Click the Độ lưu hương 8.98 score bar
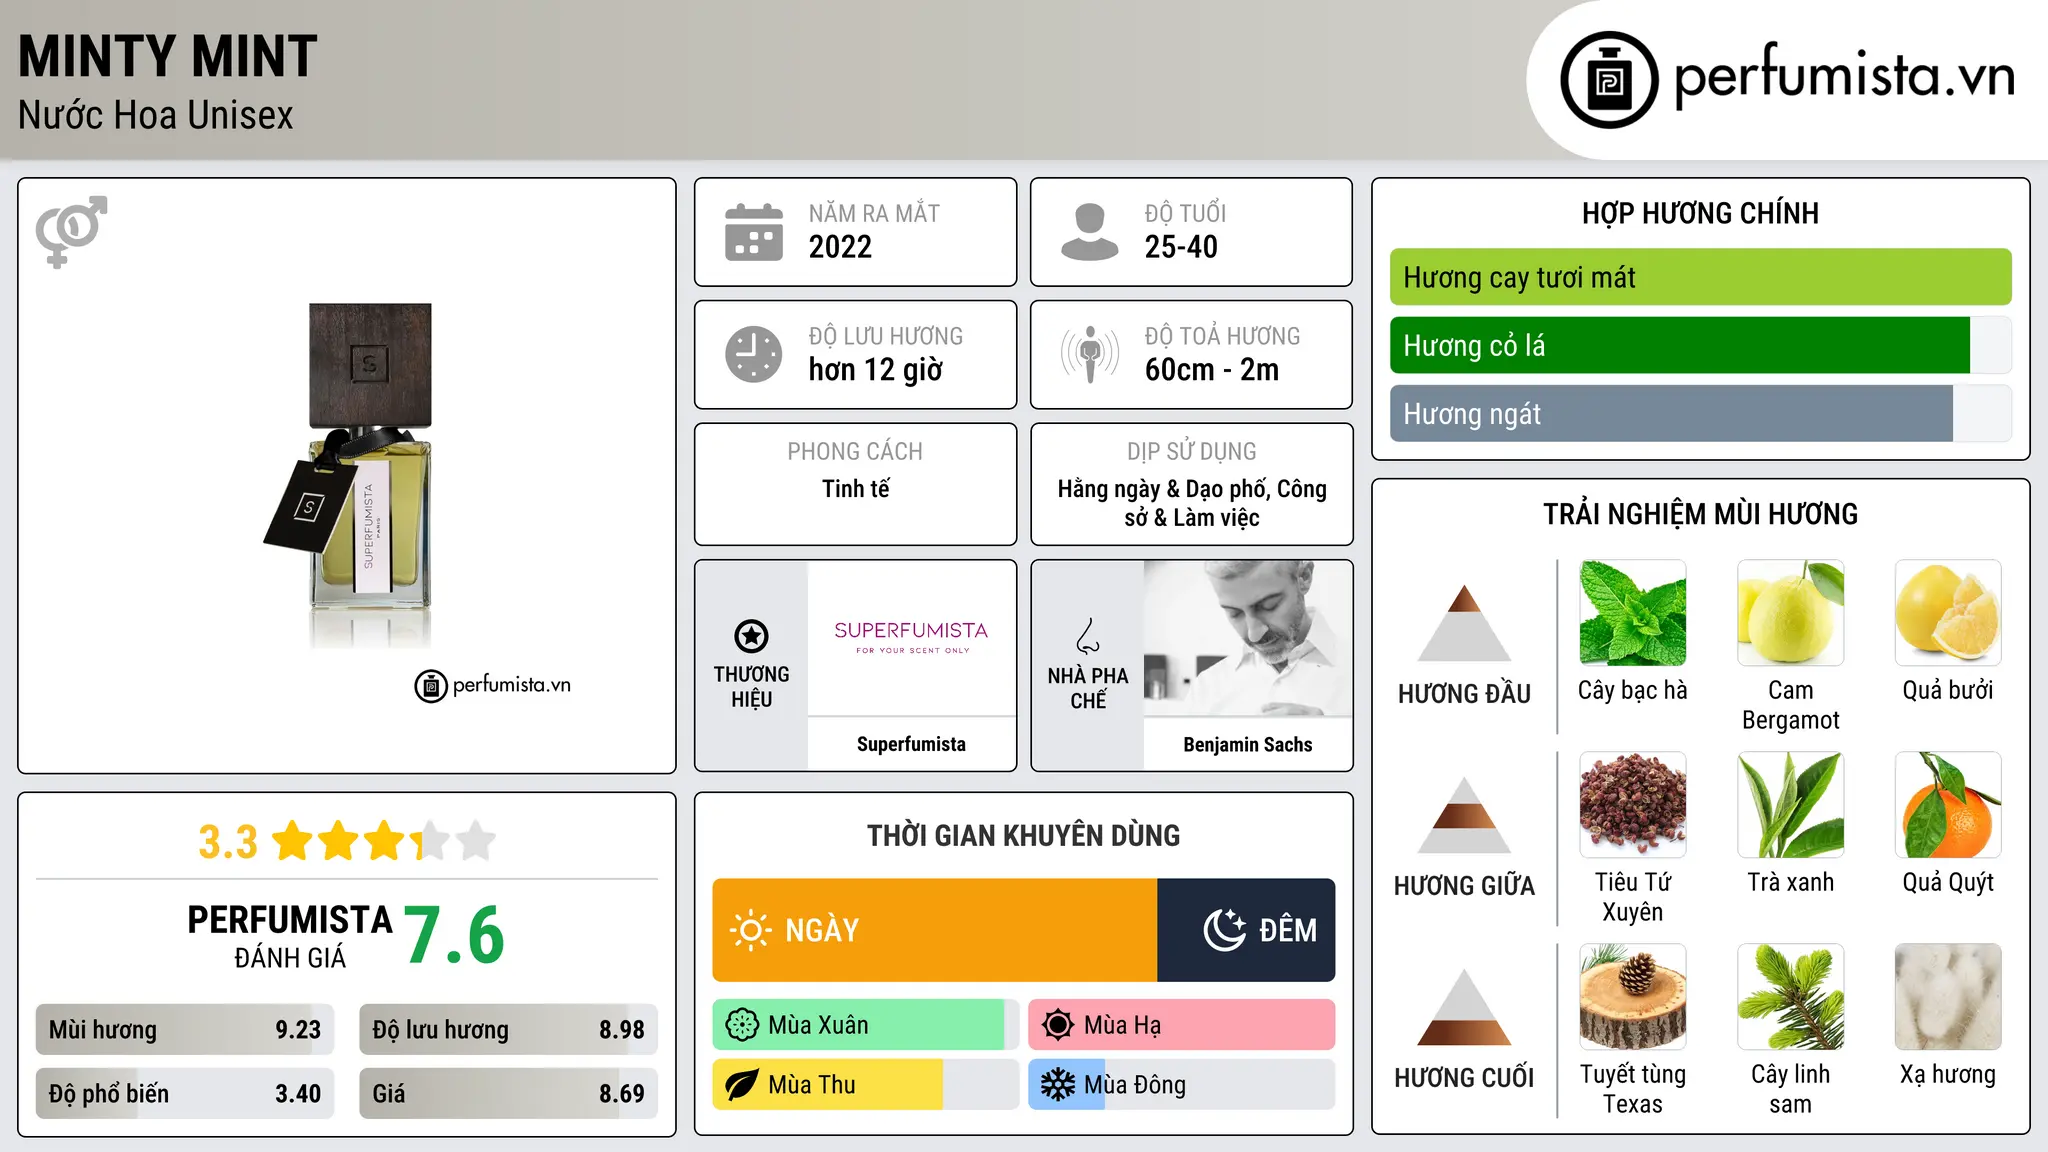2048x1152 pixels. coord(508,1030)
